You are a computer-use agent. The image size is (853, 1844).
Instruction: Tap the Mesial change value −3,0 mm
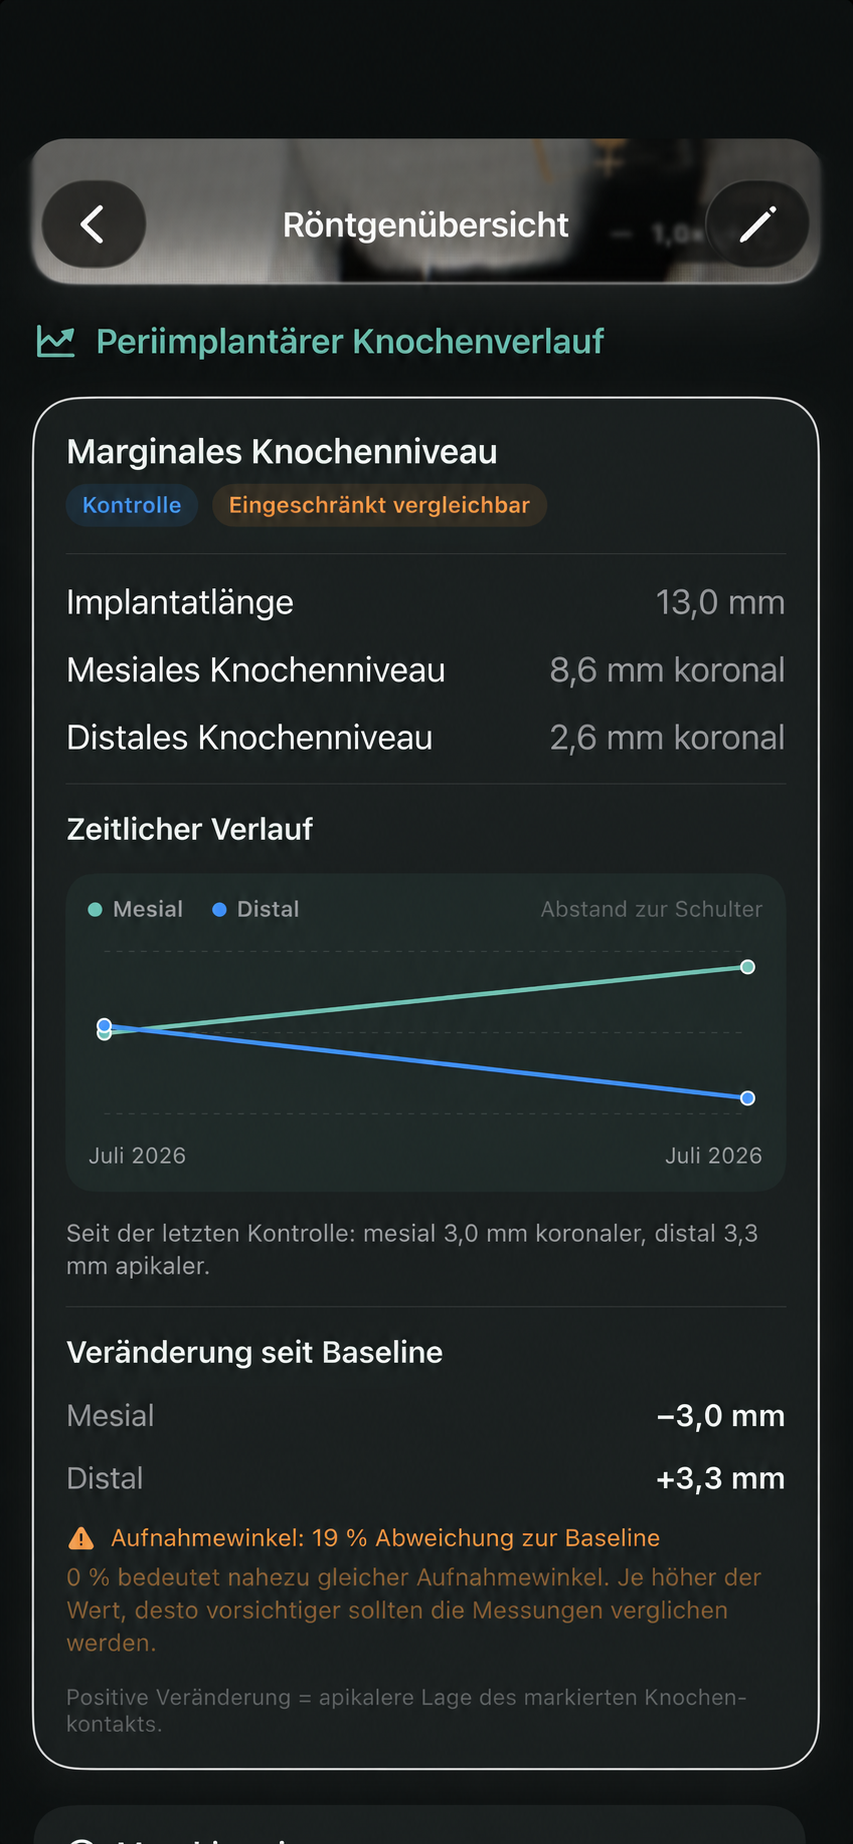(x=720, y=1416)
